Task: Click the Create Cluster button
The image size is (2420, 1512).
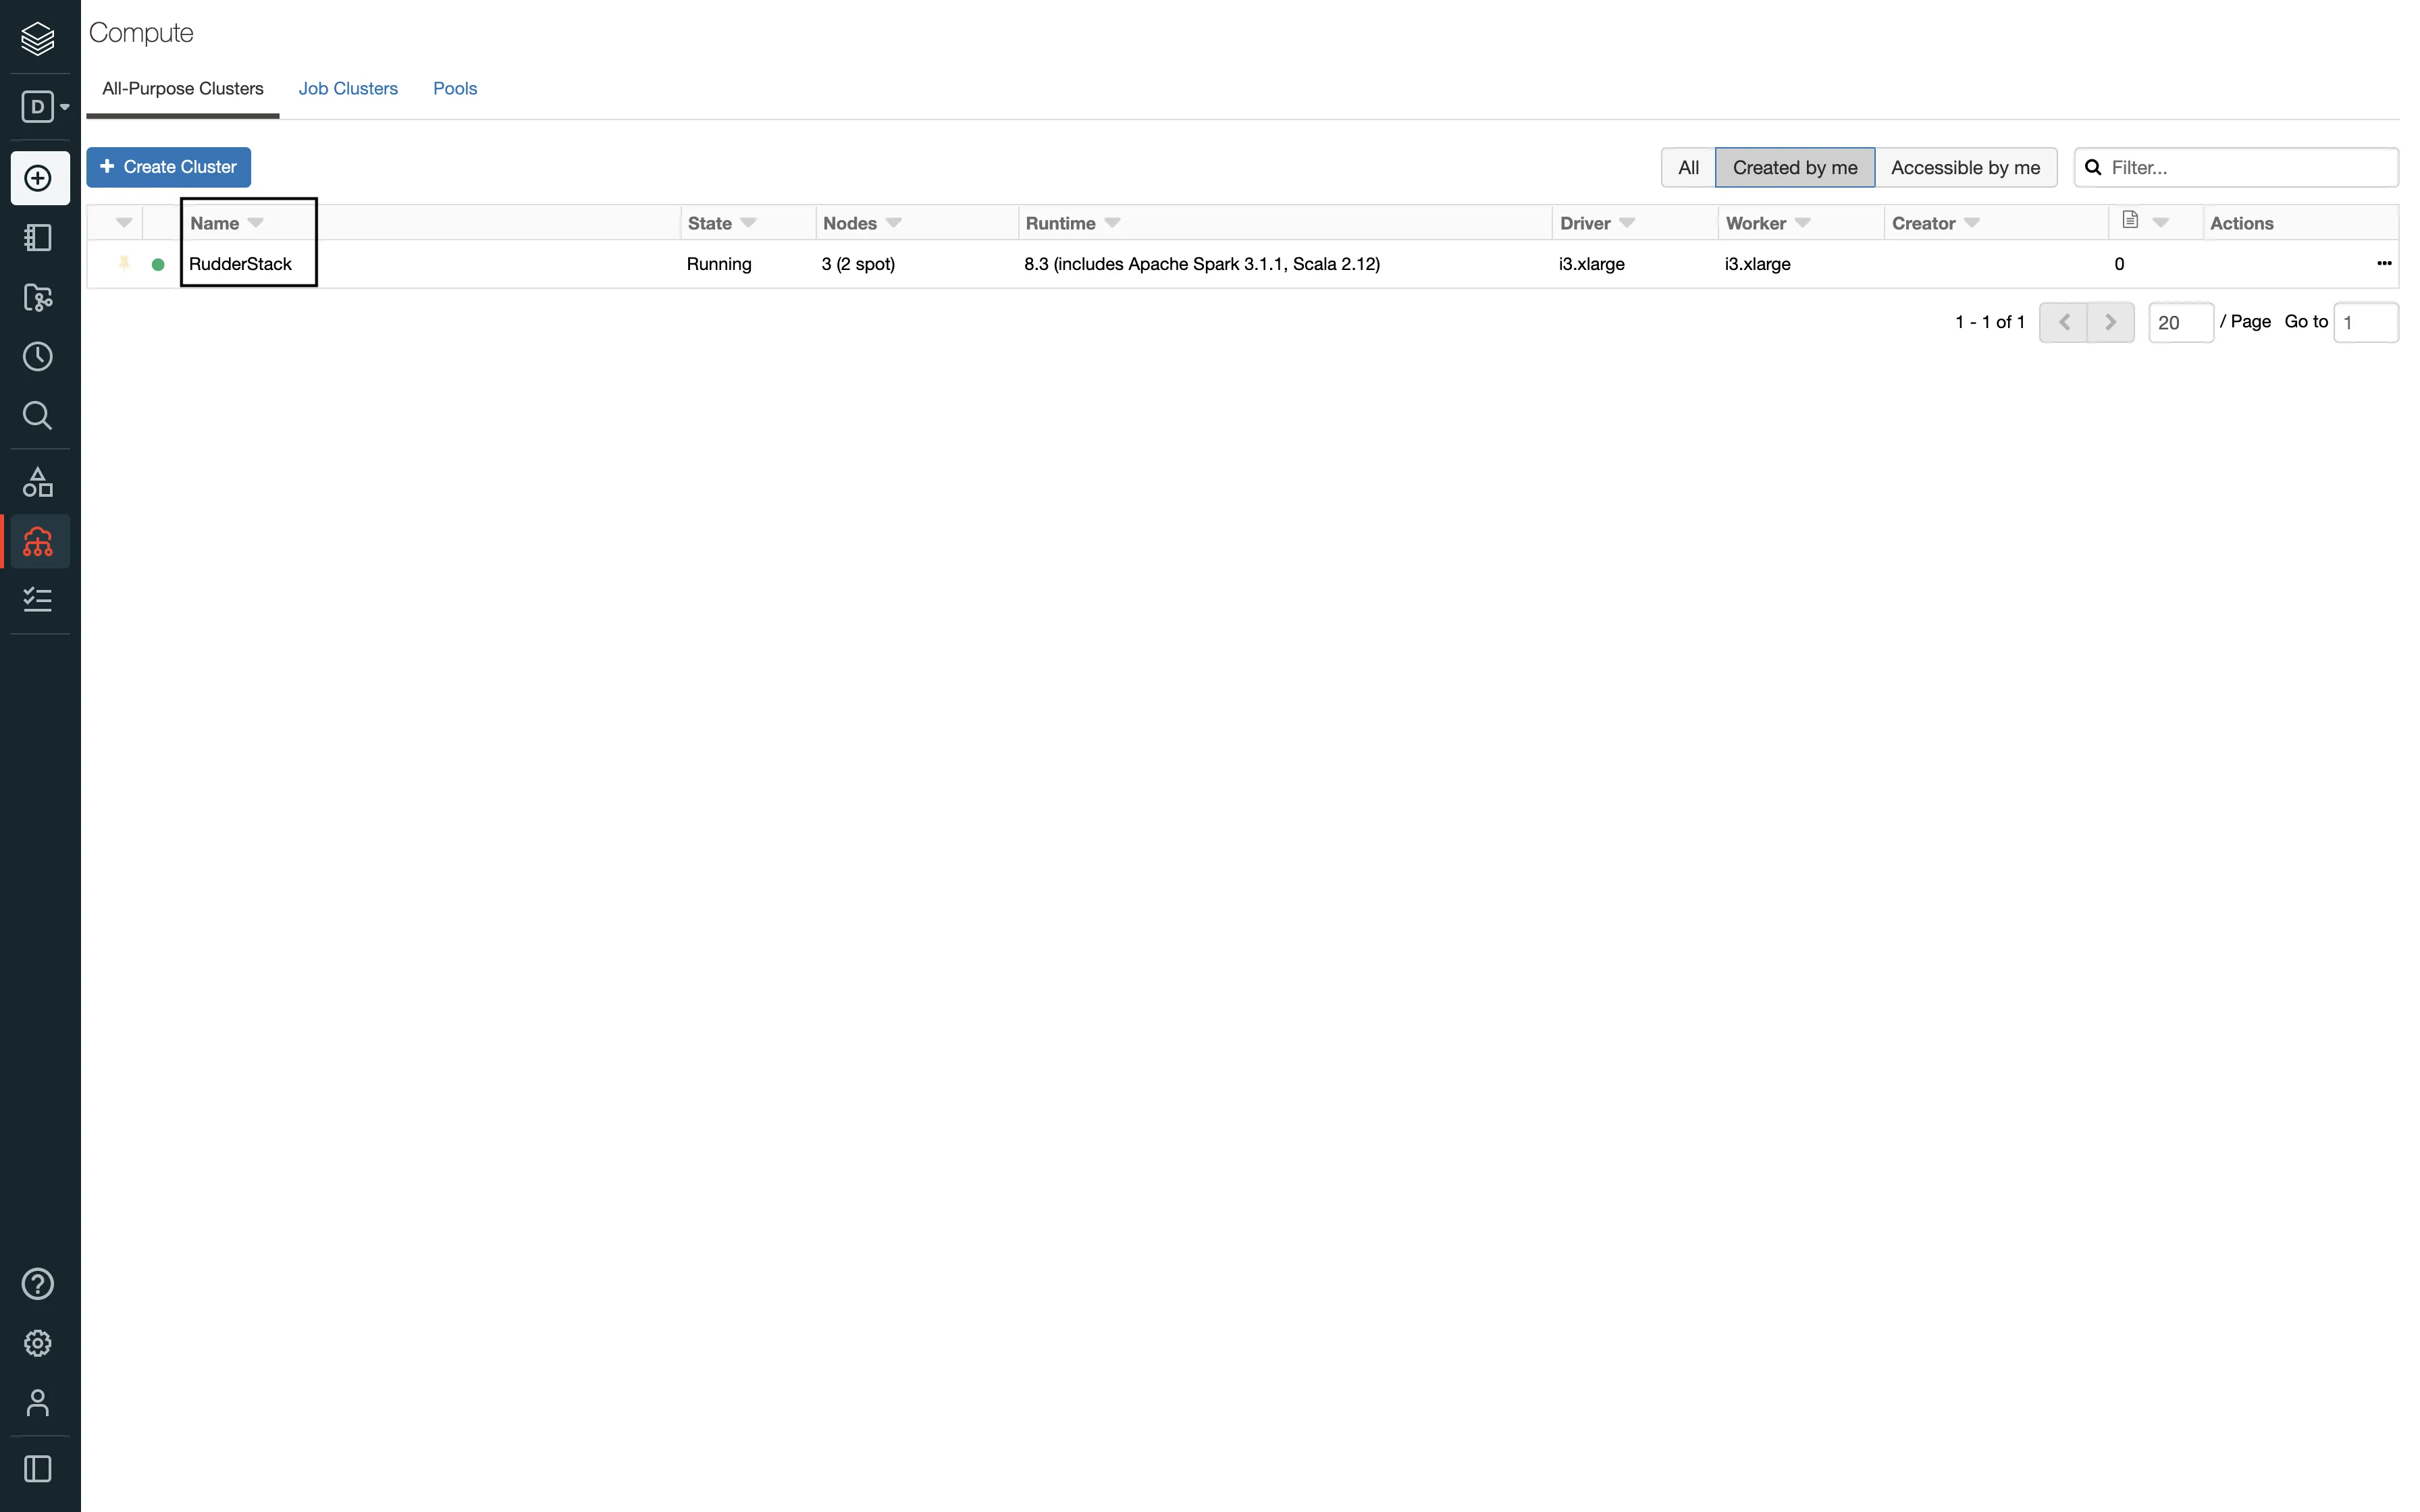Action: point(168,167)
